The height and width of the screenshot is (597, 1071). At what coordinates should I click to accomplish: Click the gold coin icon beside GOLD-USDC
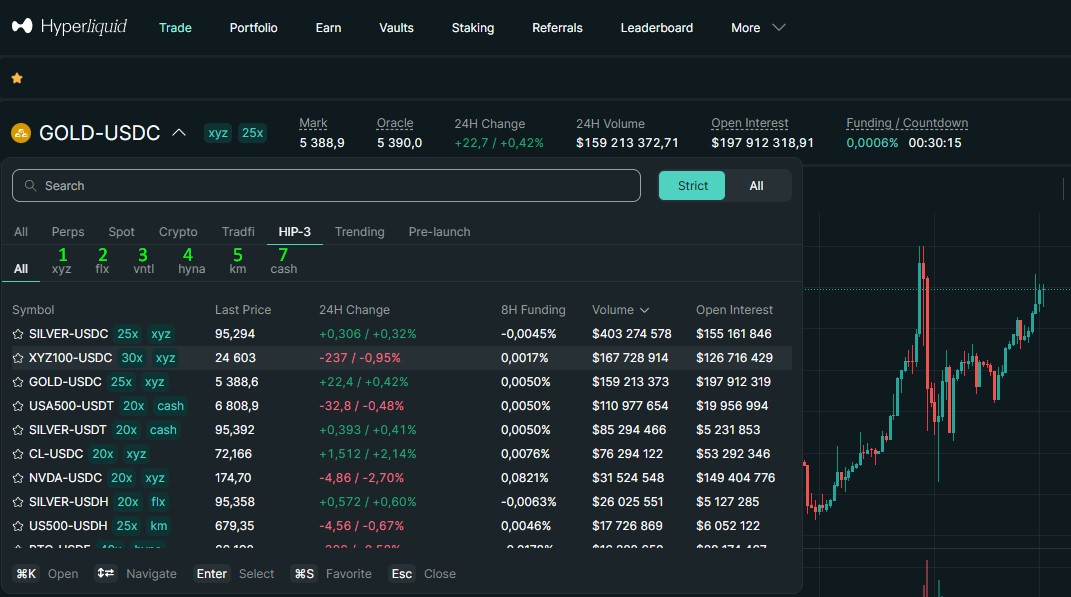pyautogui.click(x=21, y=133)
